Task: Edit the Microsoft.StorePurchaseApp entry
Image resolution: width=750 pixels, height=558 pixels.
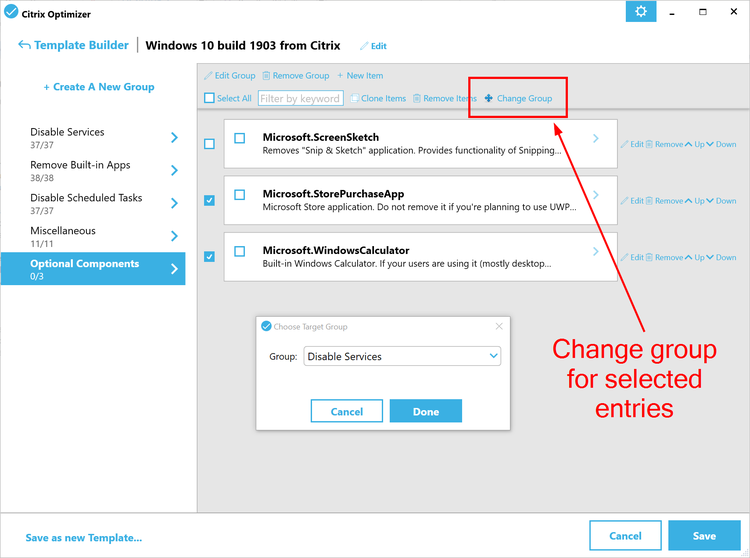Action: coord(632,200)
